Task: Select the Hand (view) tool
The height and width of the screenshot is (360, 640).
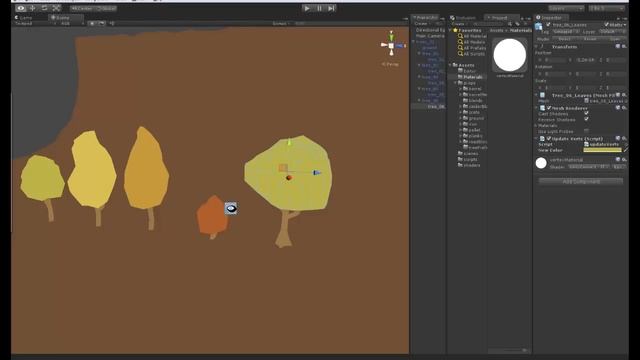Action: click(21, 8)
